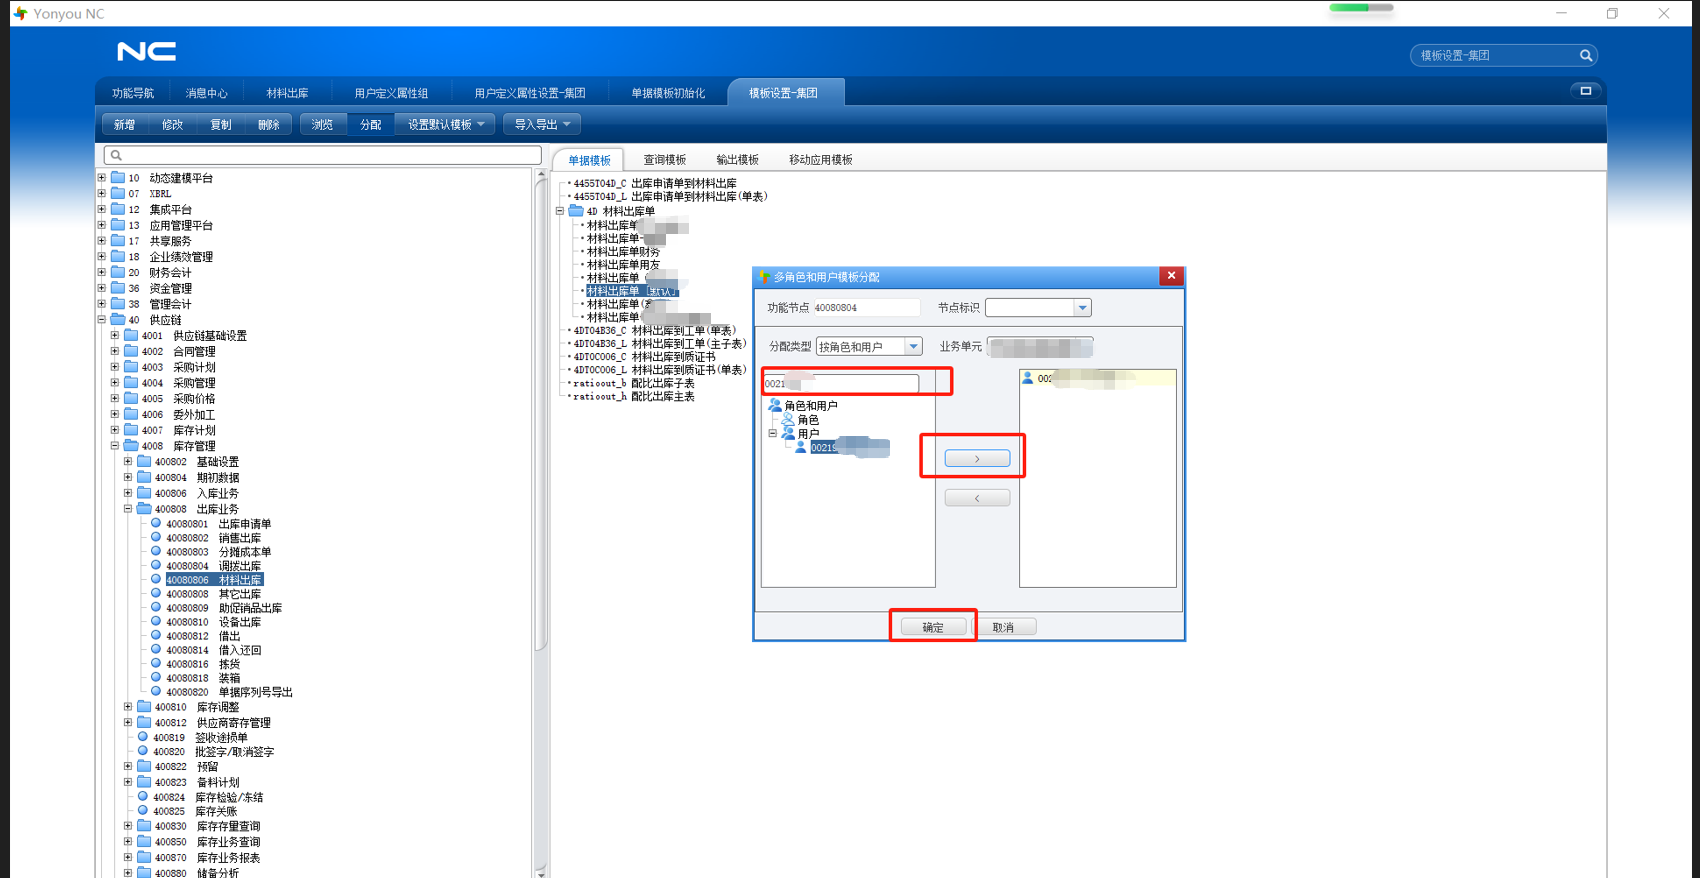
Task: Collapse the 40 供应链 node
Action: [102, 320]
